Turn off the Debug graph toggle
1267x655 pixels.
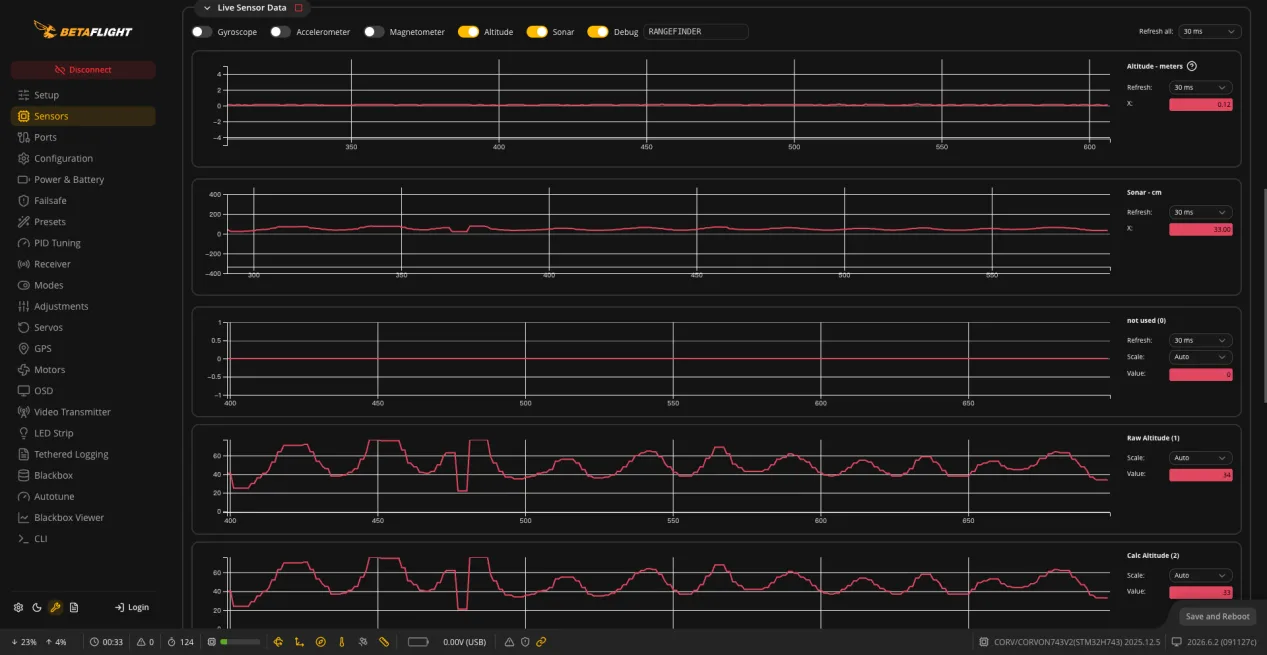point(598,32)
